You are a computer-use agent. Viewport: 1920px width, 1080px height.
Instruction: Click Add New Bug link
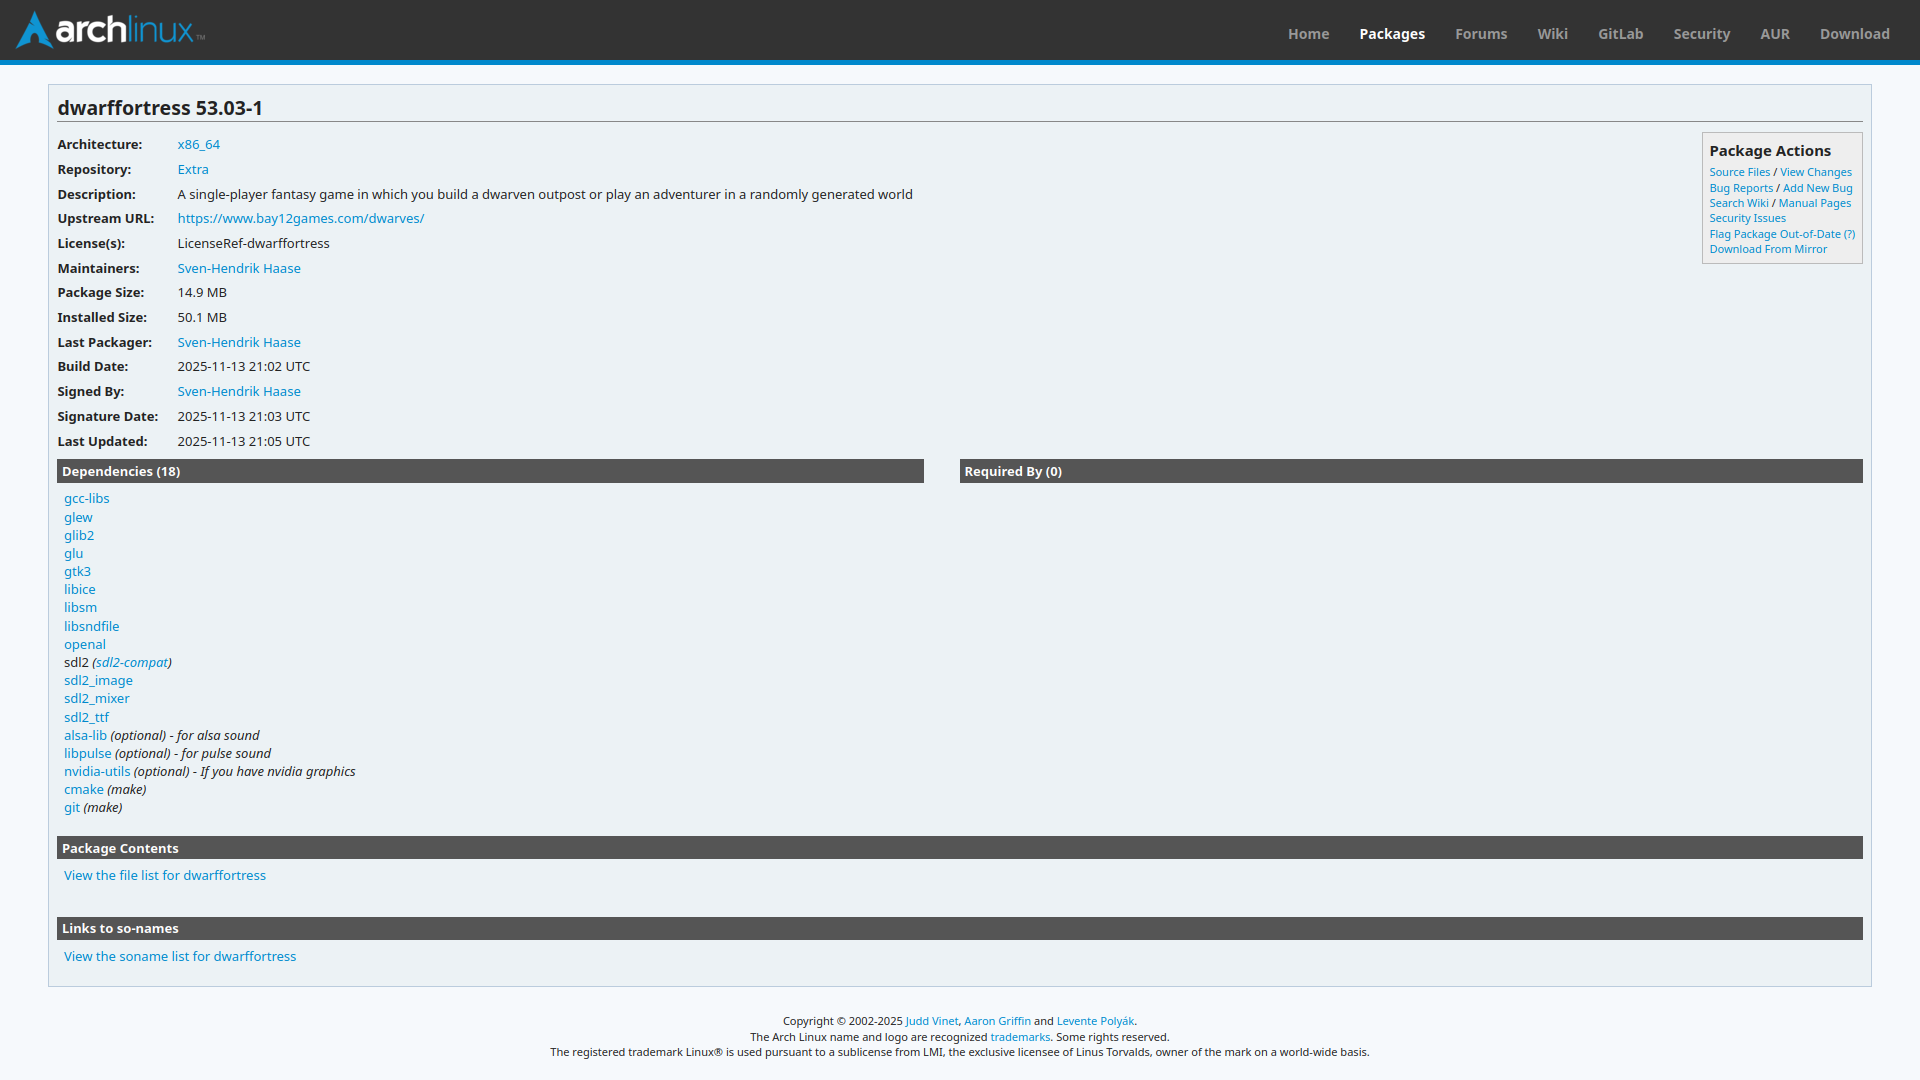[x=1817, y=189]
